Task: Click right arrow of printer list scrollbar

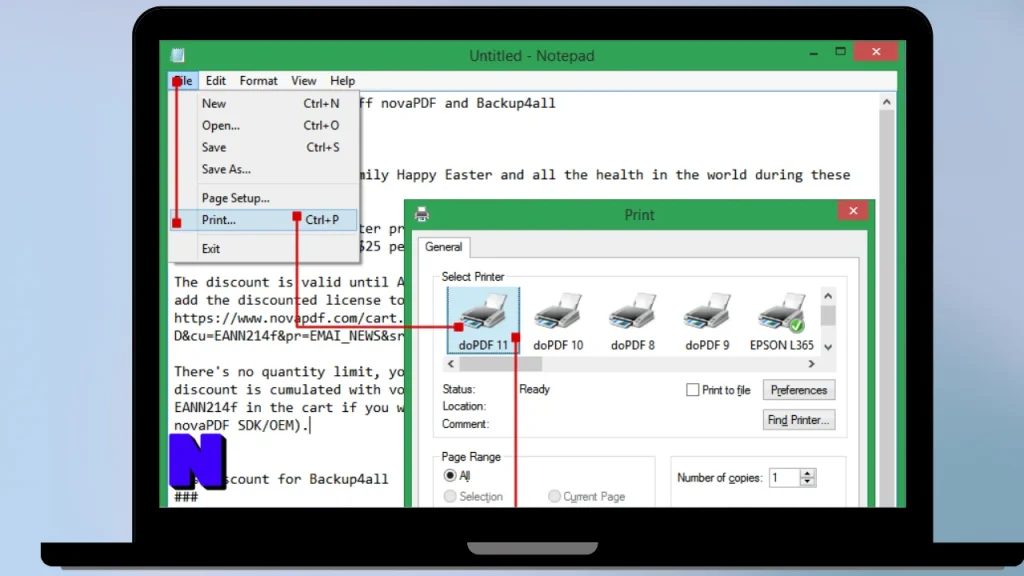Action: 811,364
